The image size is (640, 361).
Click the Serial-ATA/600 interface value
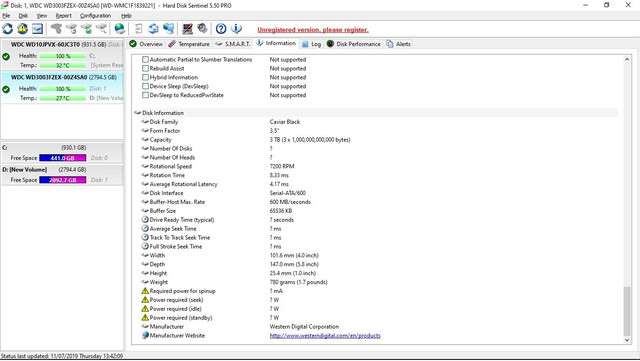(x=287, y=193)
